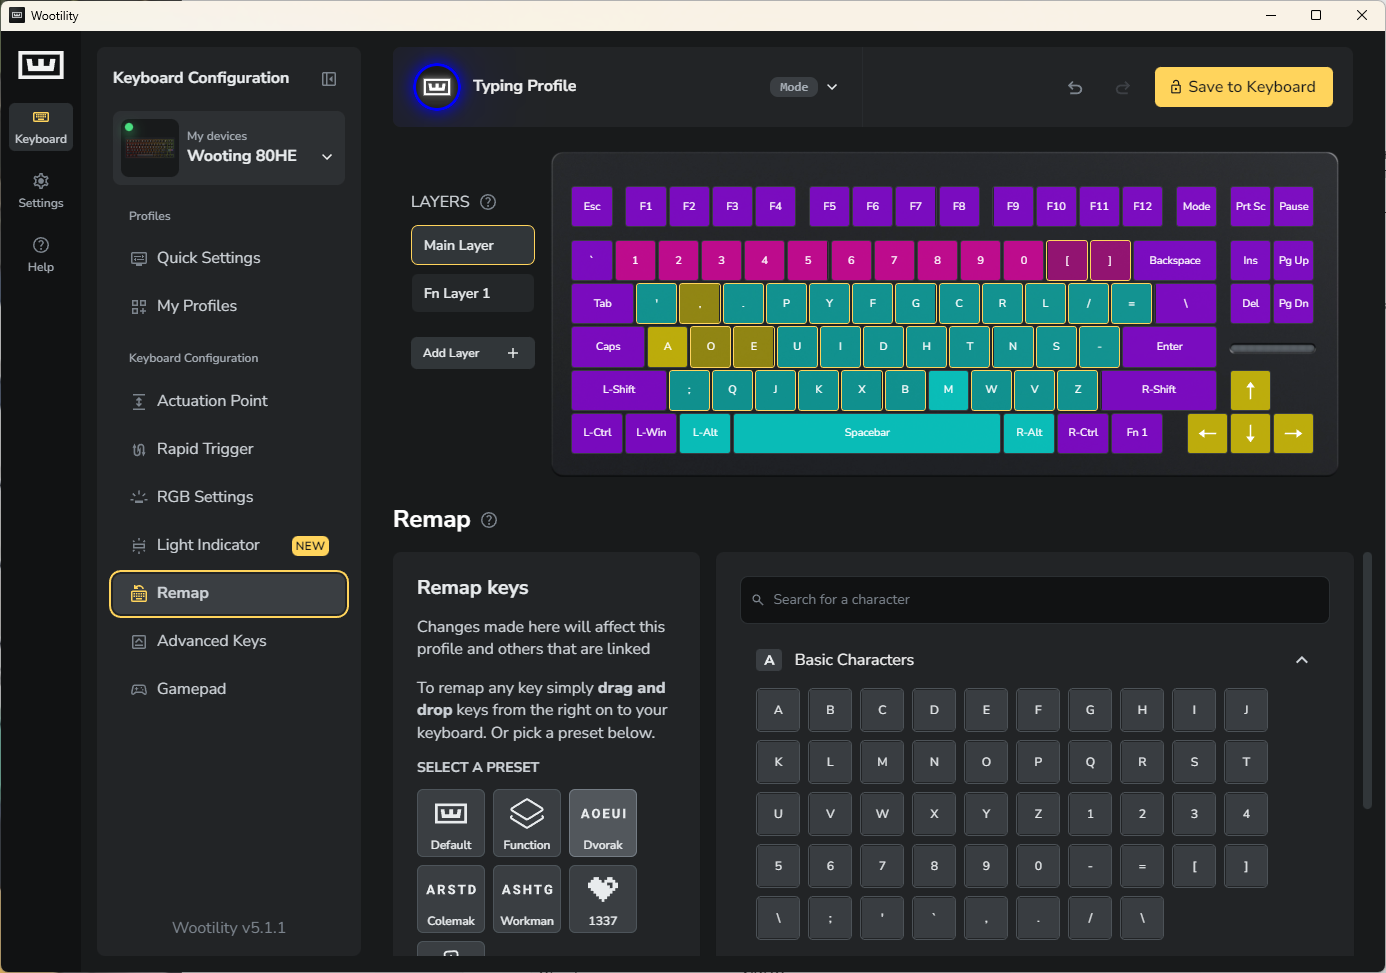
Task: Select the left arrow key on keyboard layout
Action: (1207, 433)
